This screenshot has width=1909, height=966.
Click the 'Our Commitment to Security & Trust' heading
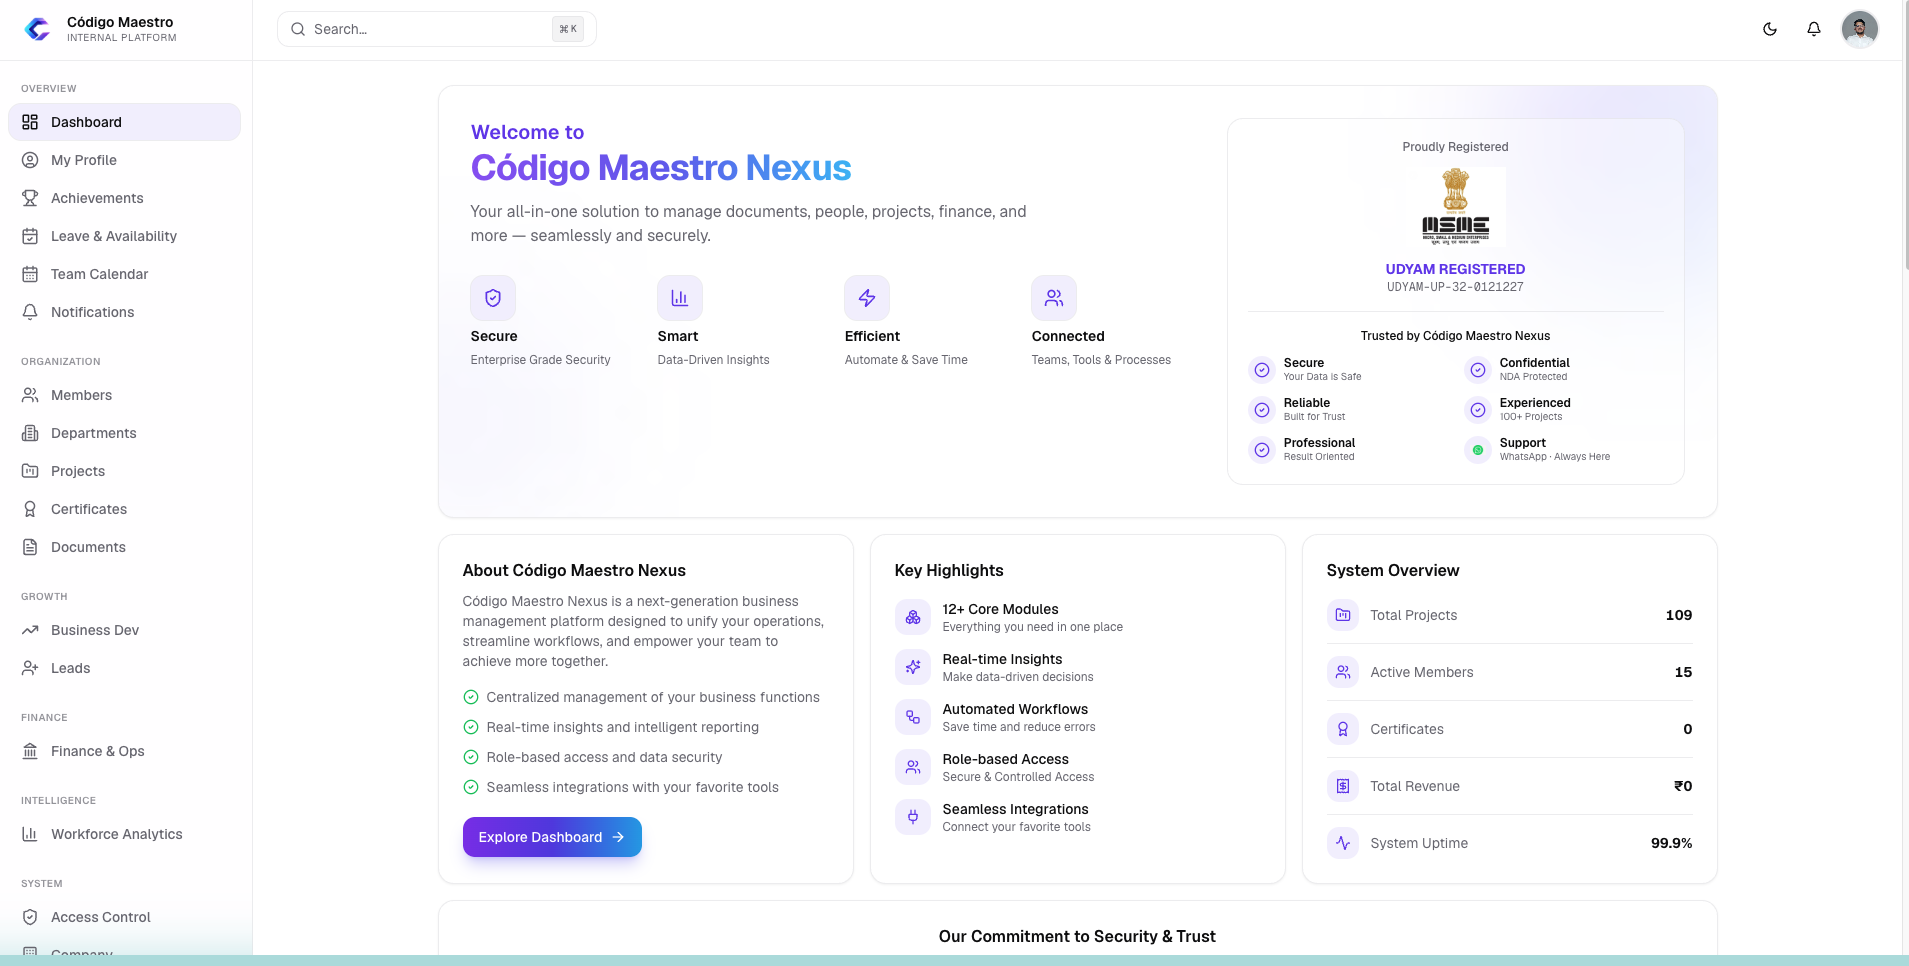coord(1077,936)
